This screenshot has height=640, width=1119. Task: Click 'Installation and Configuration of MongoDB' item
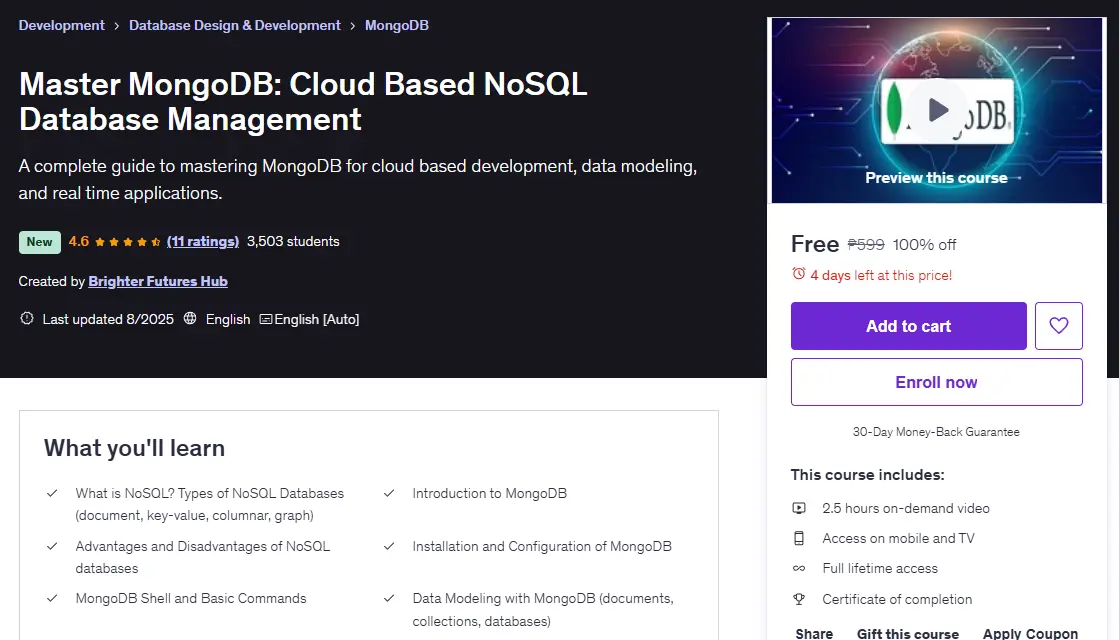[542, 546]
